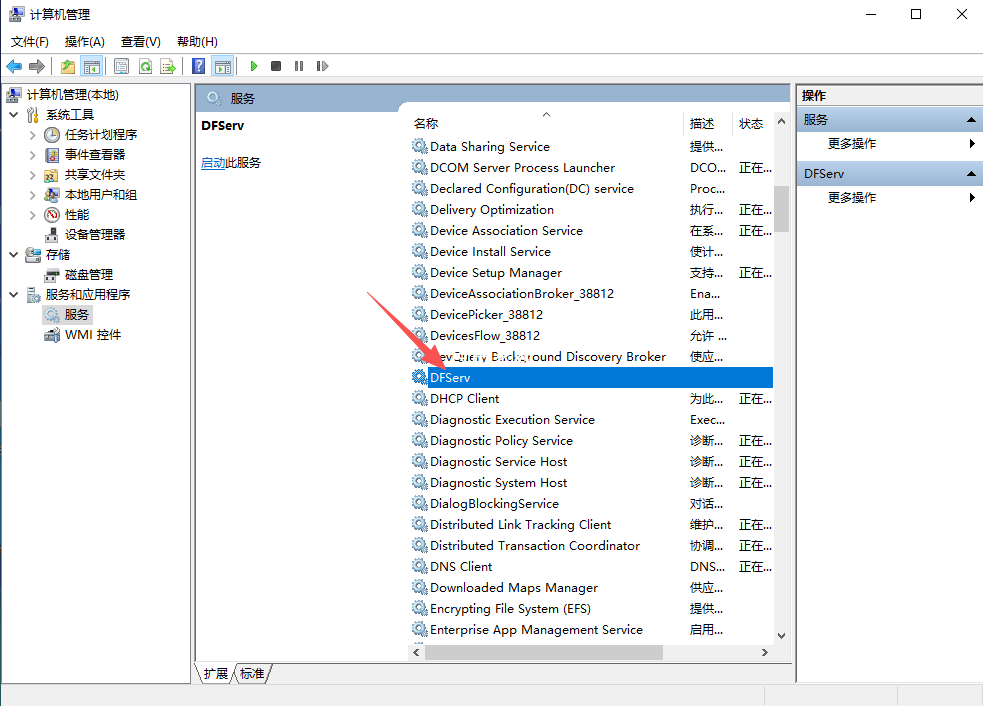The height and width of the screenshot is (706, 983).
Task: Open the 操作(A) menu
Action: tap(84, 41)
